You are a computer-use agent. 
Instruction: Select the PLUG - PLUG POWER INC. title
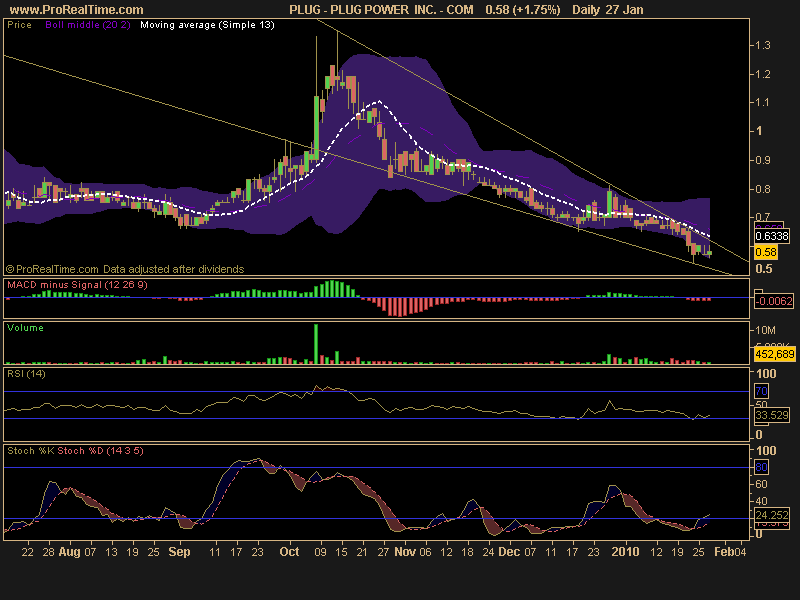(381, 10)
